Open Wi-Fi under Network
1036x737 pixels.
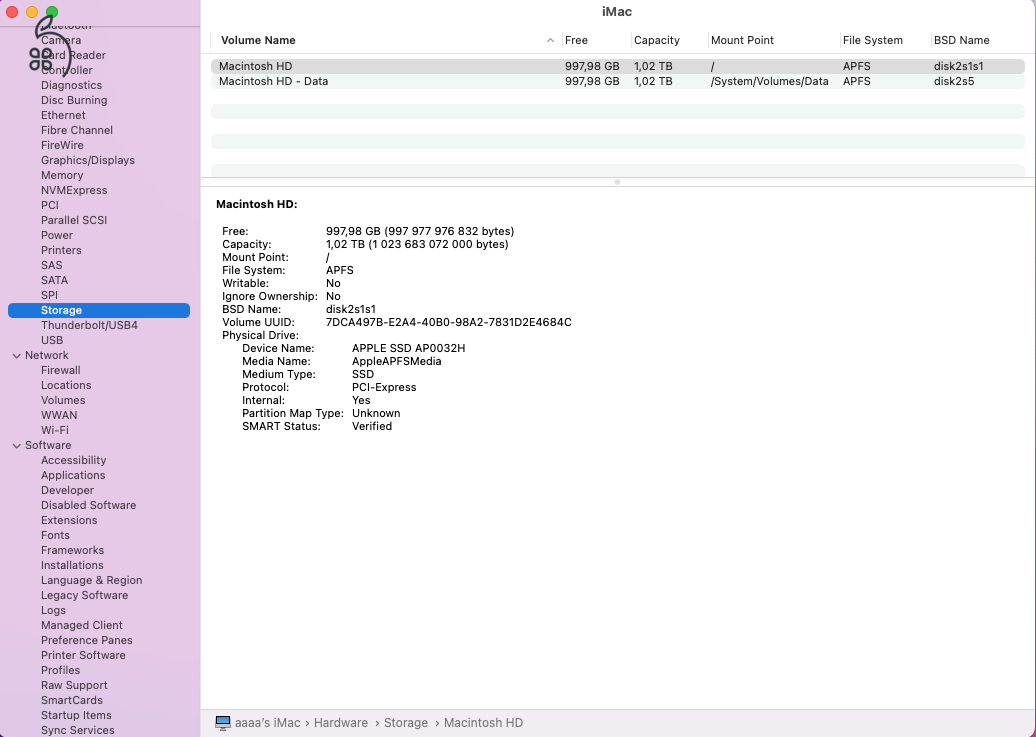tap(55, 430)
